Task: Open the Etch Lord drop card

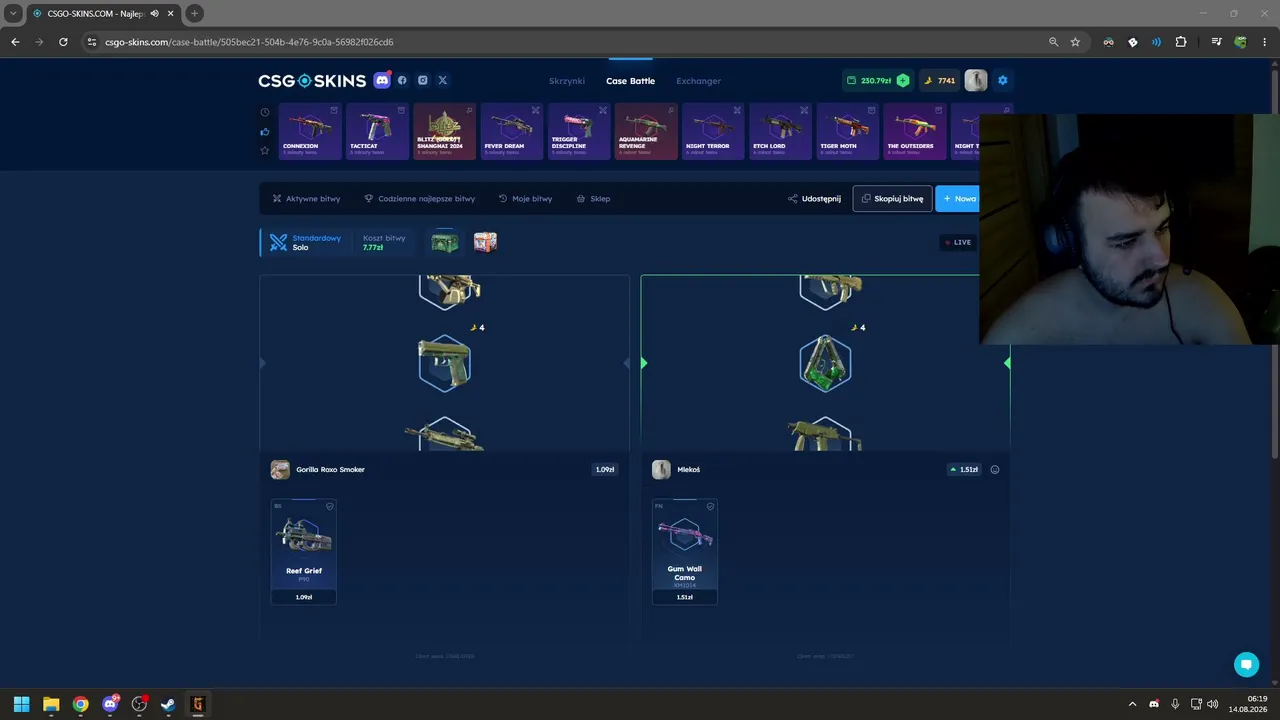Action: click(780, 131)
